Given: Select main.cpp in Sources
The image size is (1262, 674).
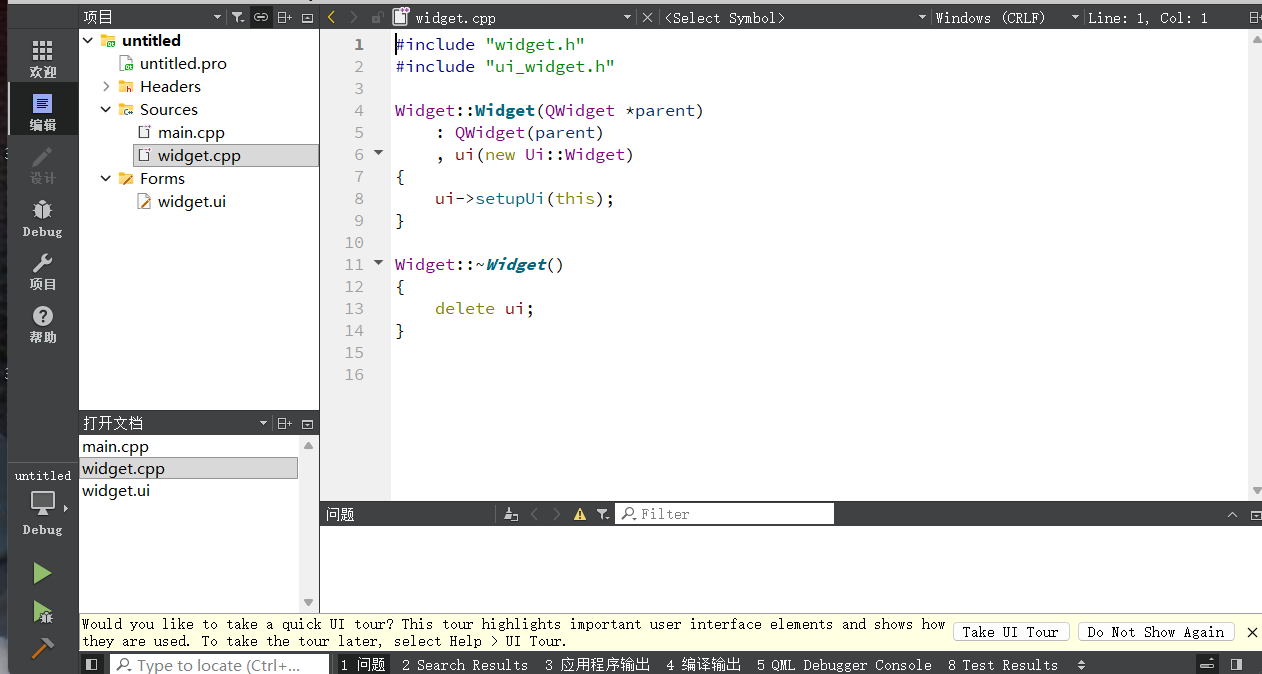Looking at the screenshot, I should point(191,132).
